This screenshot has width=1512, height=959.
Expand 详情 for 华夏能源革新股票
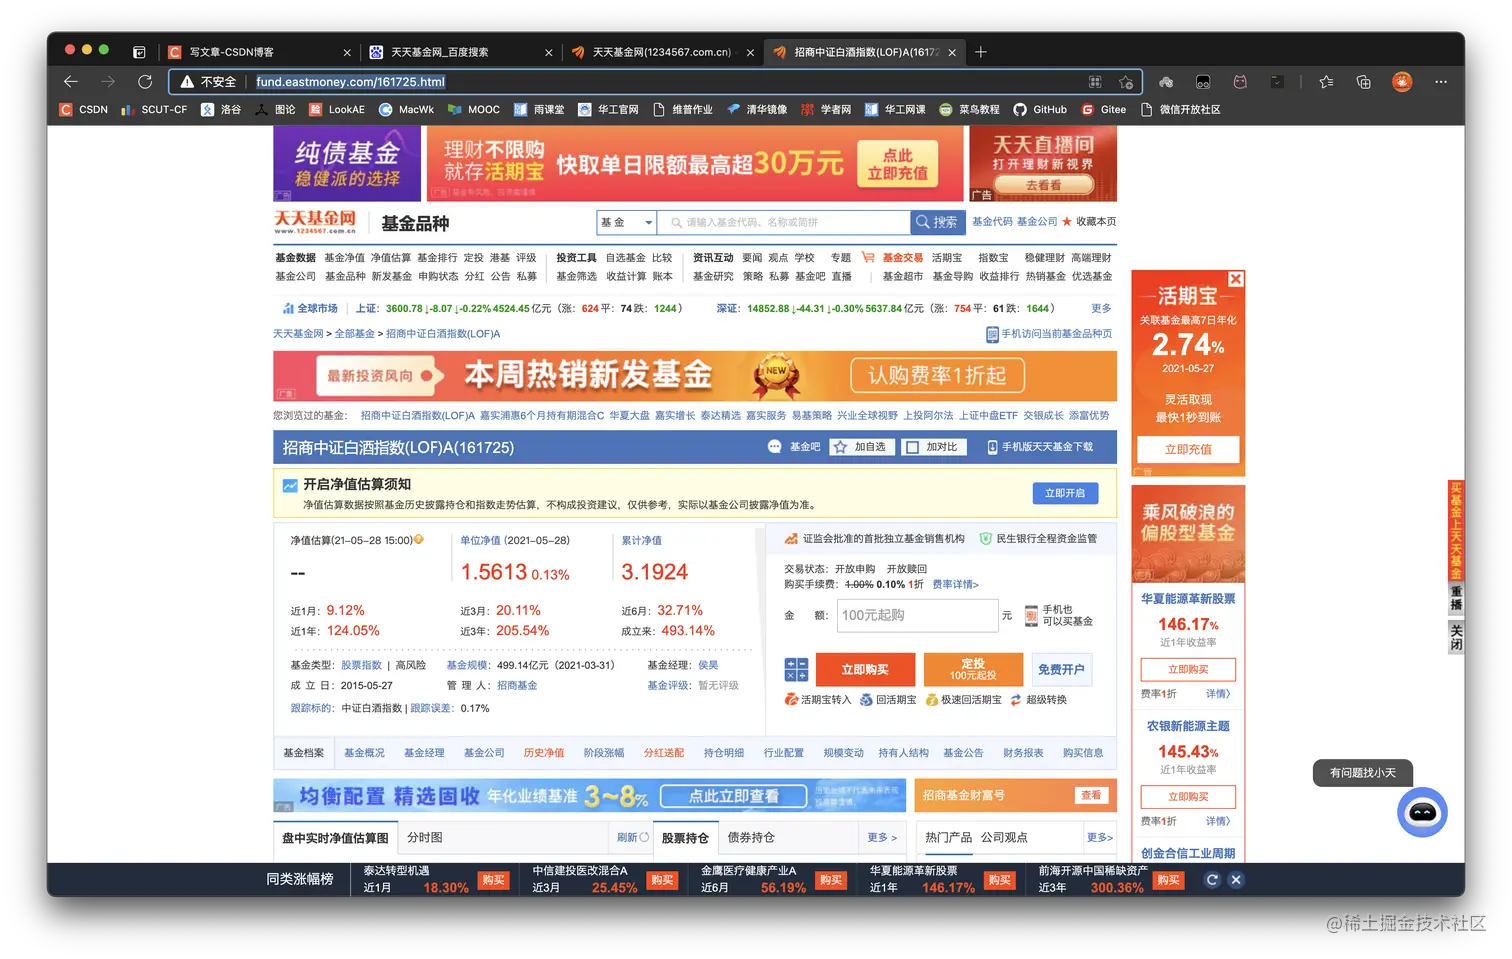(x=1218, y=694)
